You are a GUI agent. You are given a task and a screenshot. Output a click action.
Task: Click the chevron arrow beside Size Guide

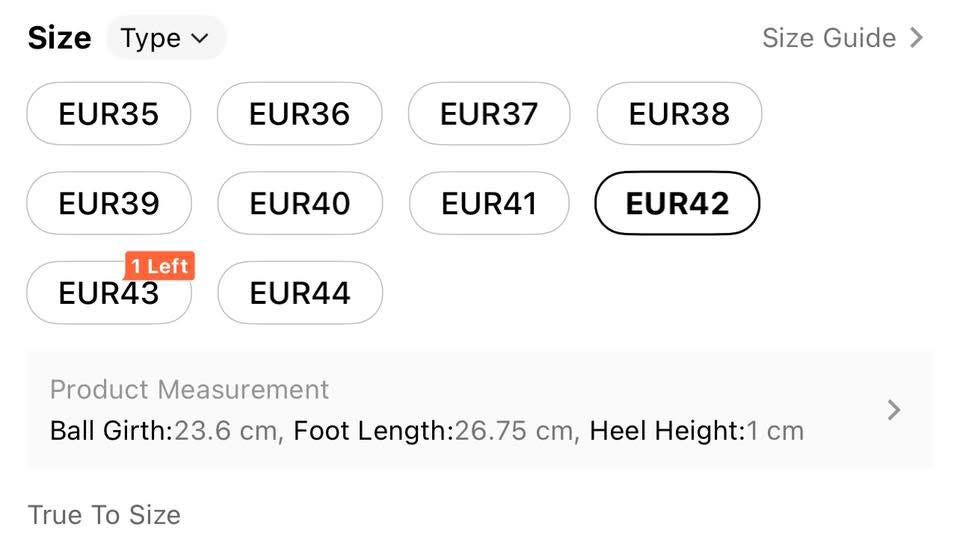pos(917,38)
